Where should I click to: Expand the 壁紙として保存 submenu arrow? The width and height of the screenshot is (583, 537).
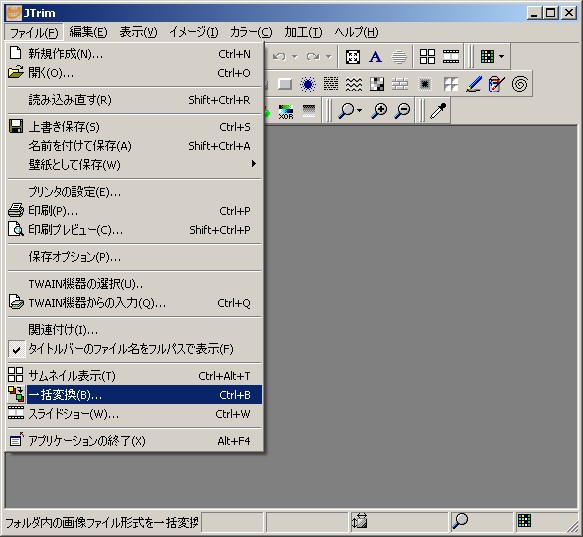click(x=254, y=164)
